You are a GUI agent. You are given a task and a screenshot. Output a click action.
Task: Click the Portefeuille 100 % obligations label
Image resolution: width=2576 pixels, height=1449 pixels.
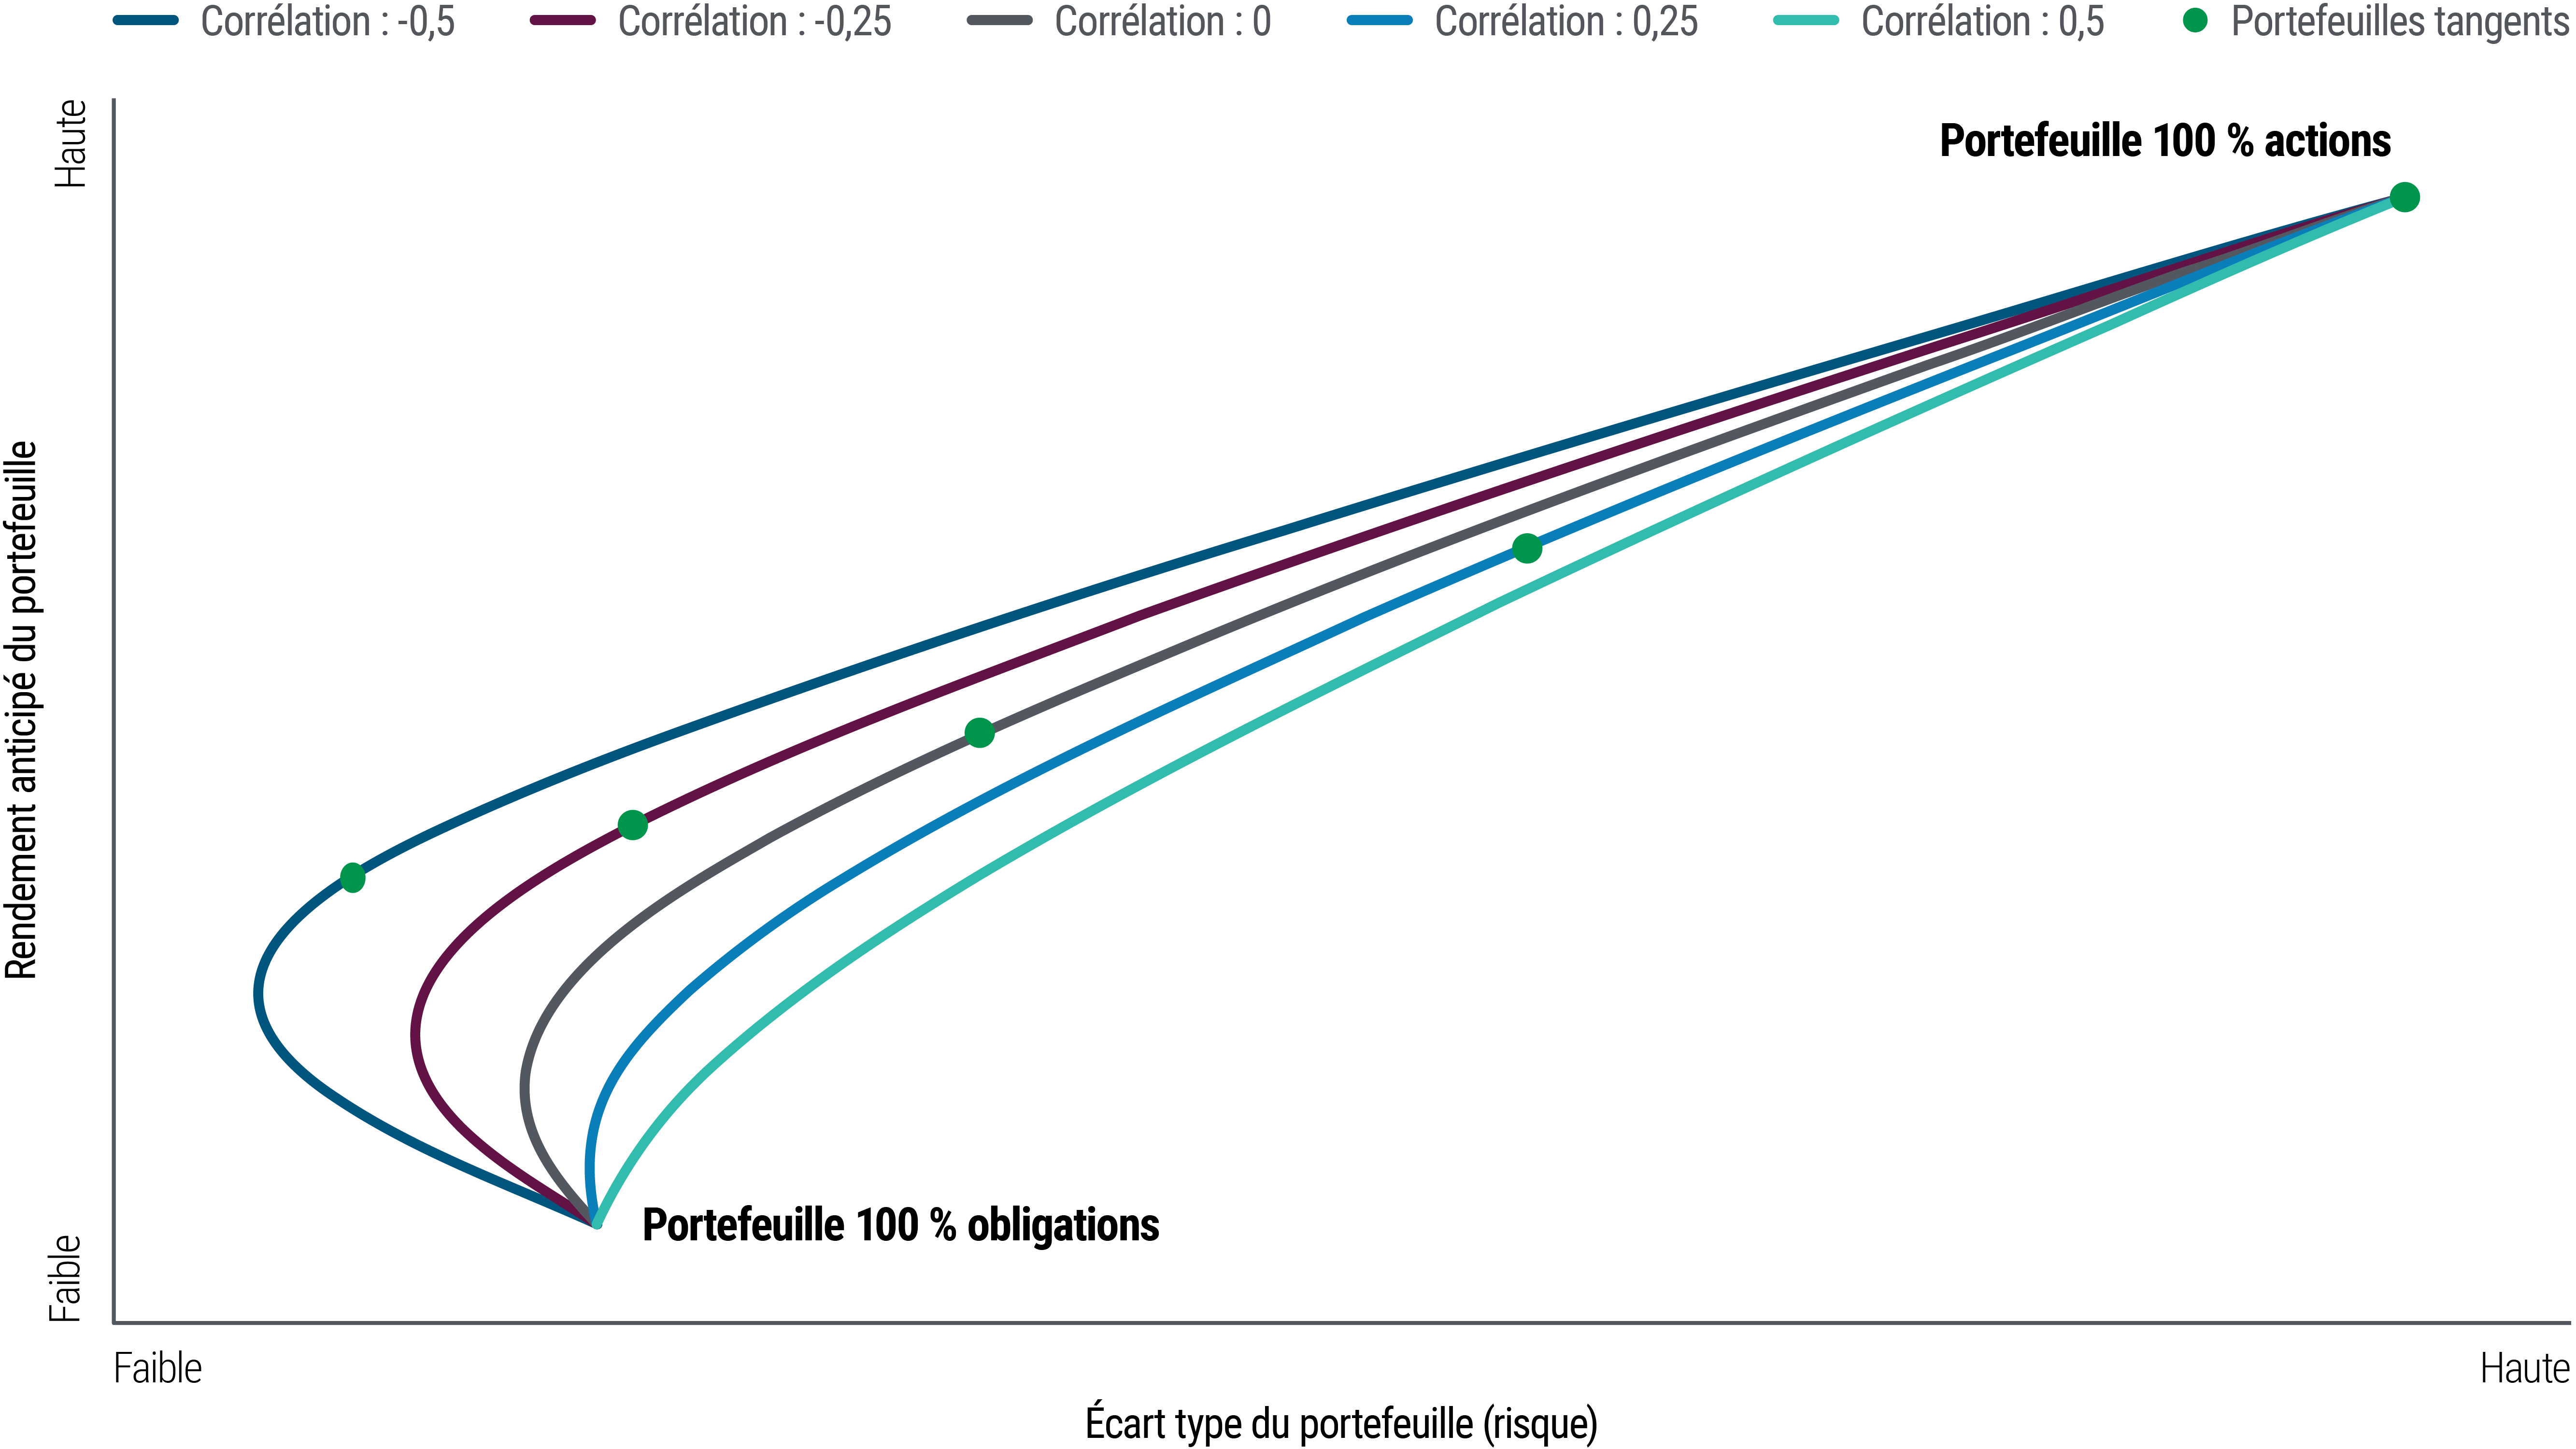tap(900, 1225)
